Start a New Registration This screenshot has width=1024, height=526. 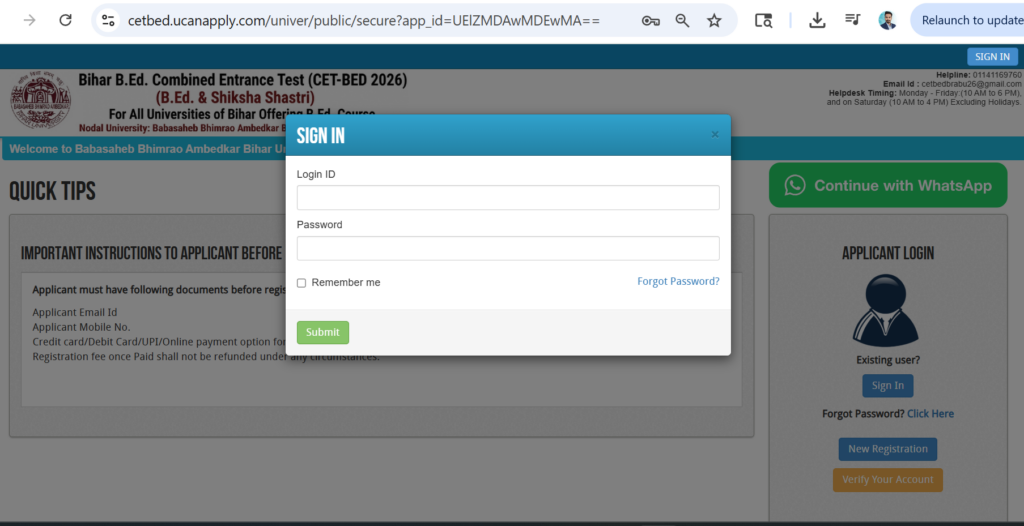888,449
